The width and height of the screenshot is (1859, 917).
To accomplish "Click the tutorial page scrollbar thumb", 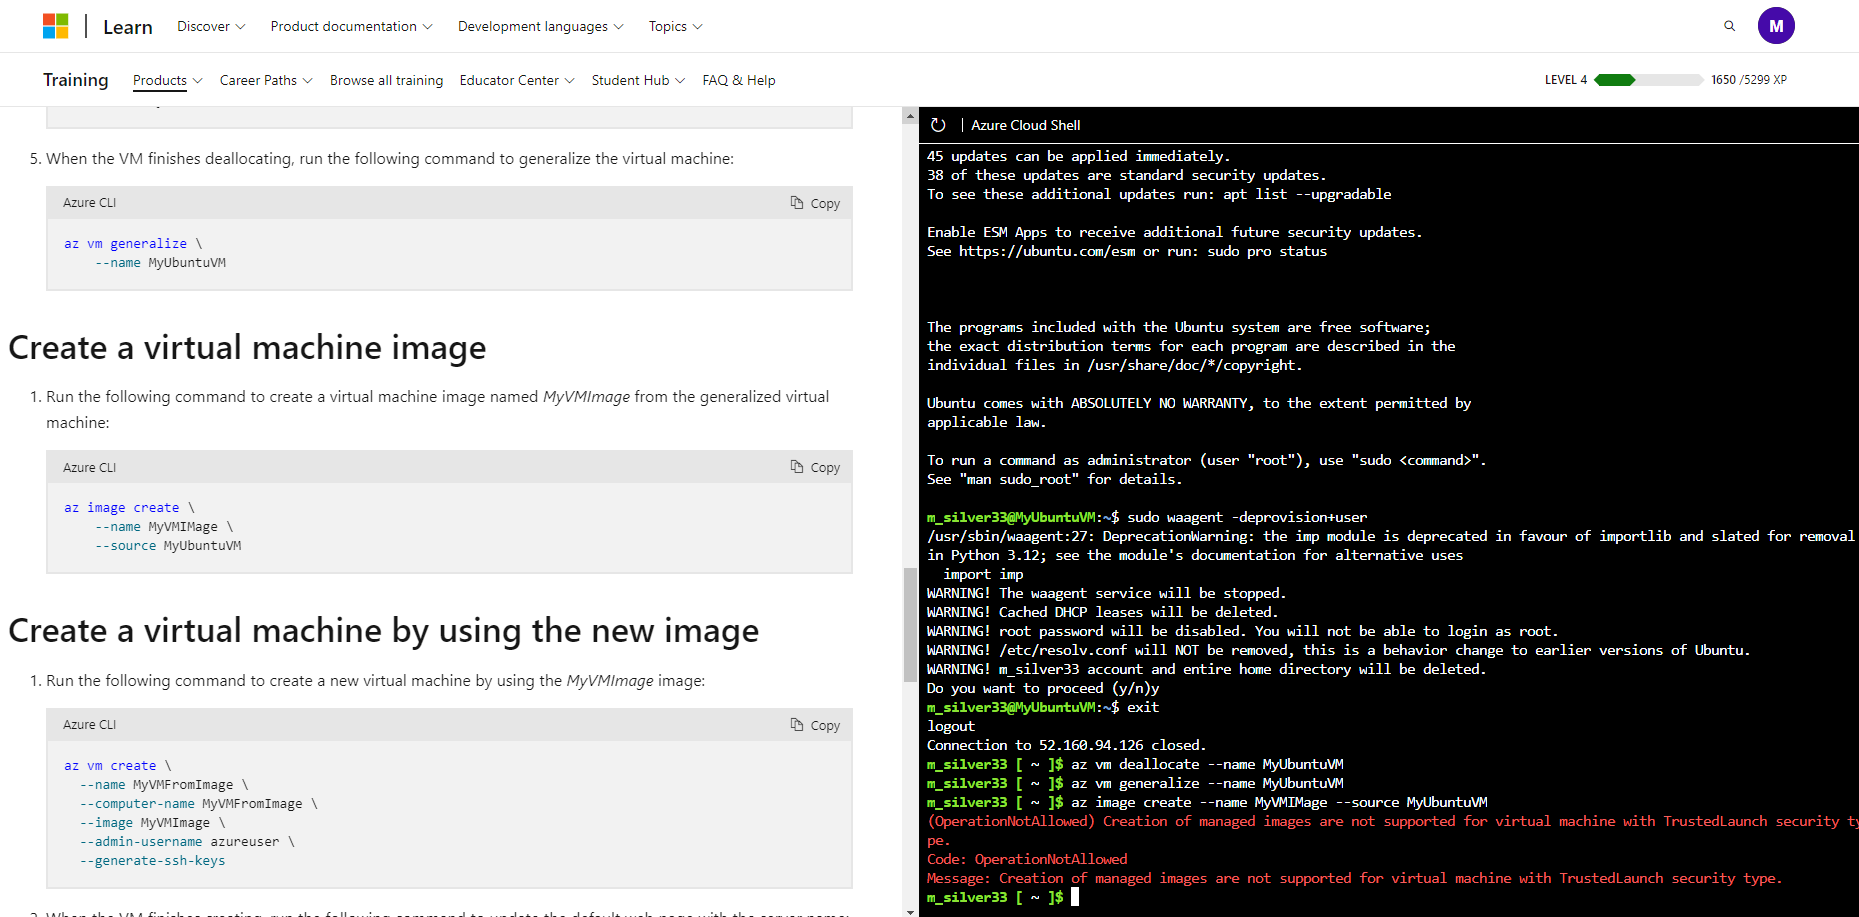I will click(910, 625).
